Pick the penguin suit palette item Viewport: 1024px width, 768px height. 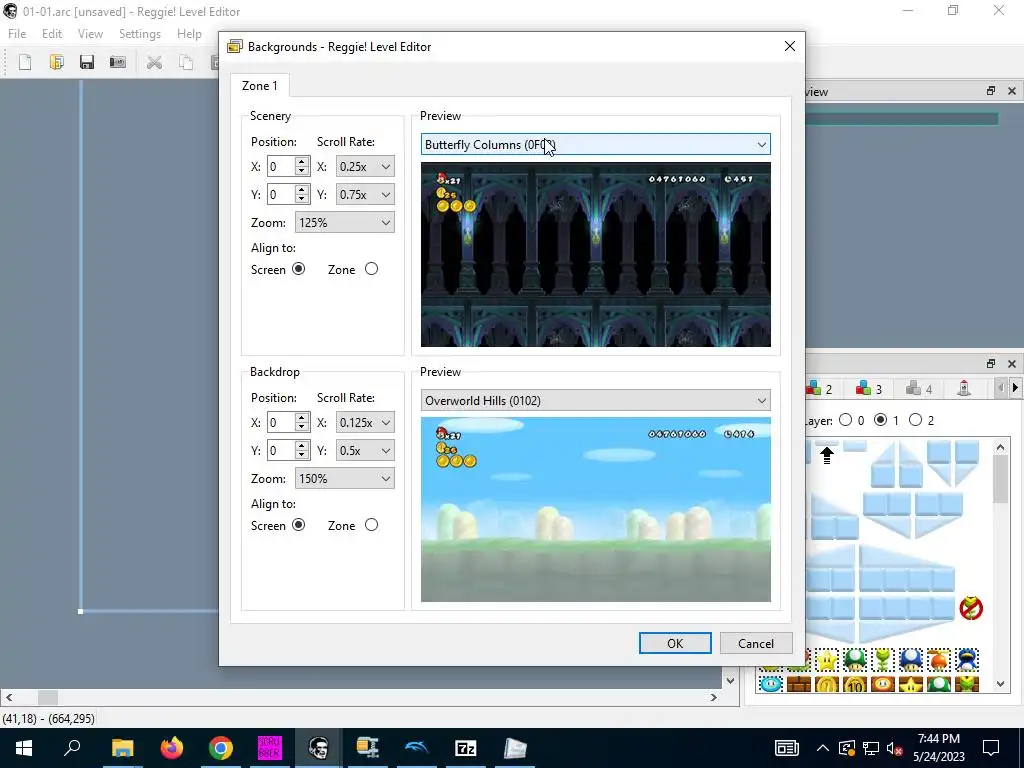click(x=967, y=660)
